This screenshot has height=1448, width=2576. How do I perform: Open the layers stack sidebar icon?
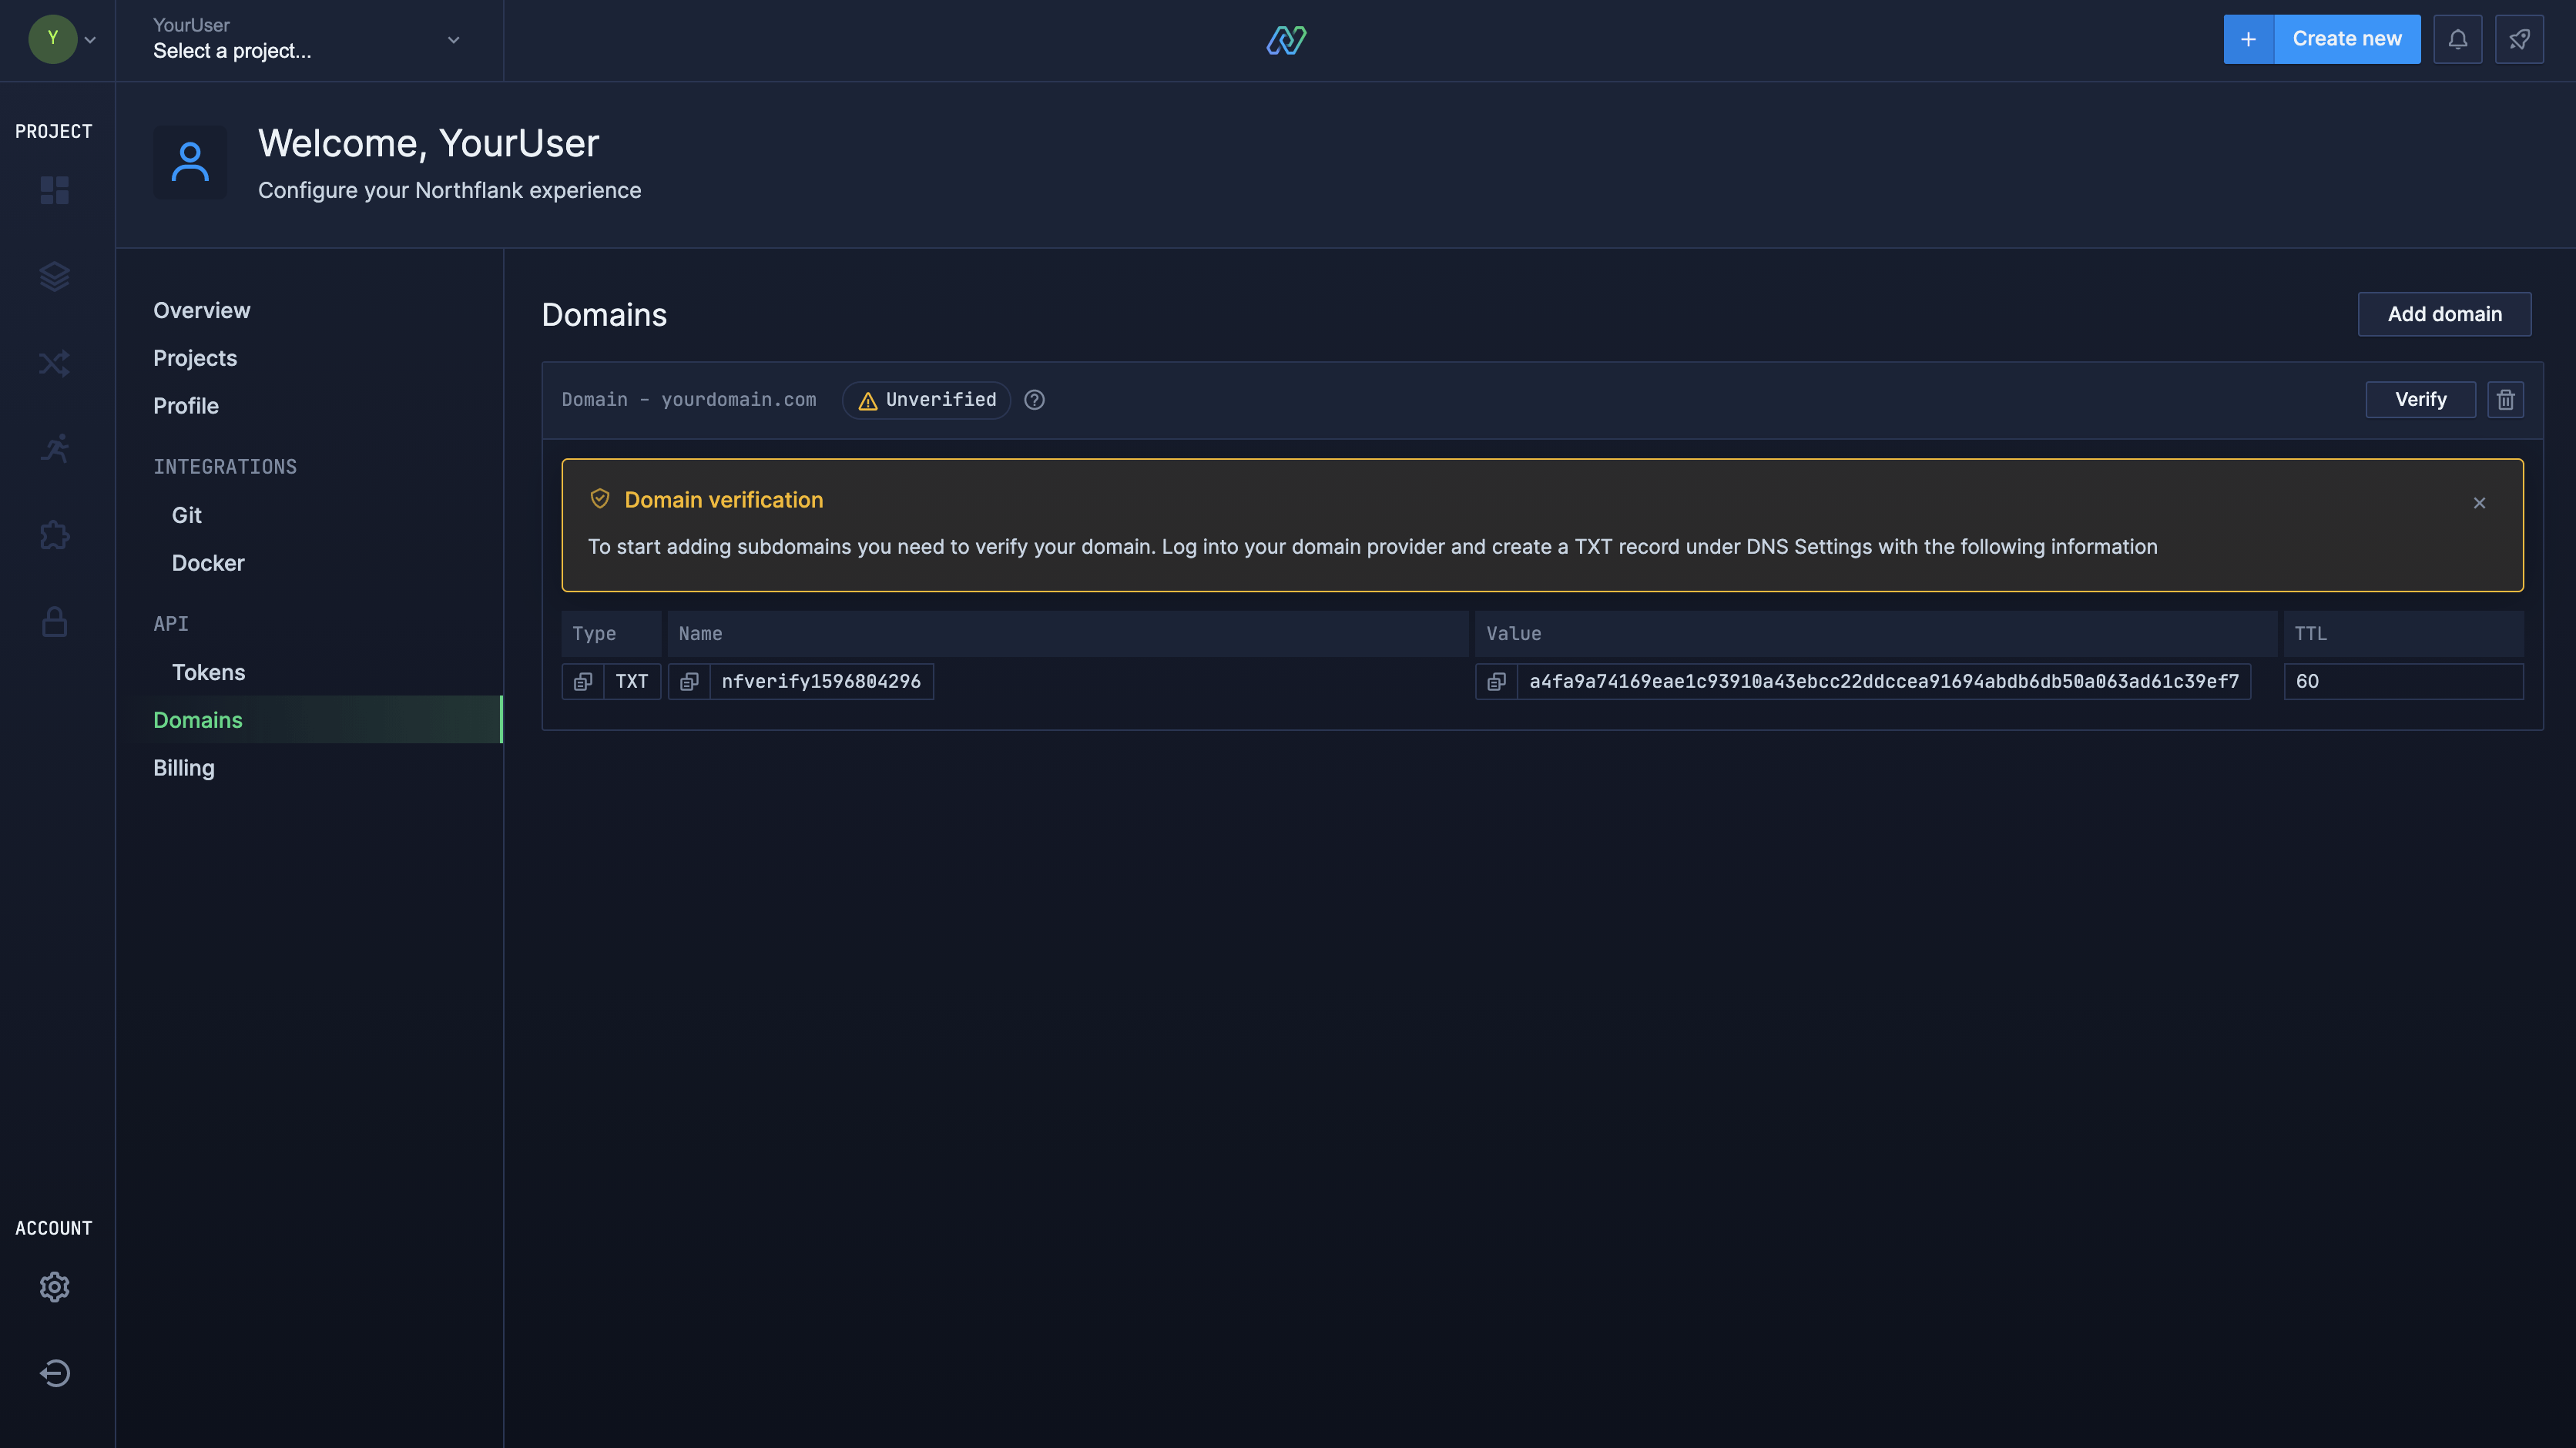(x=55, y=276)
